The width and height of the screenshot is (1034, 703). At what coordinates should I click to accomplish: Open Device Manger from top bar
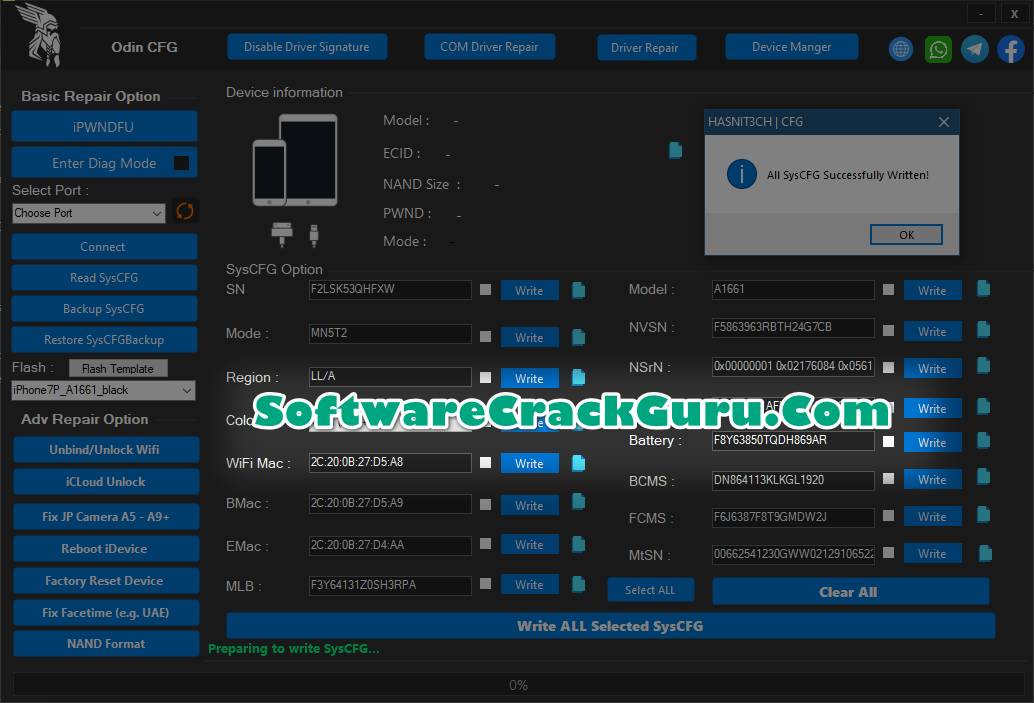point(791,47)
